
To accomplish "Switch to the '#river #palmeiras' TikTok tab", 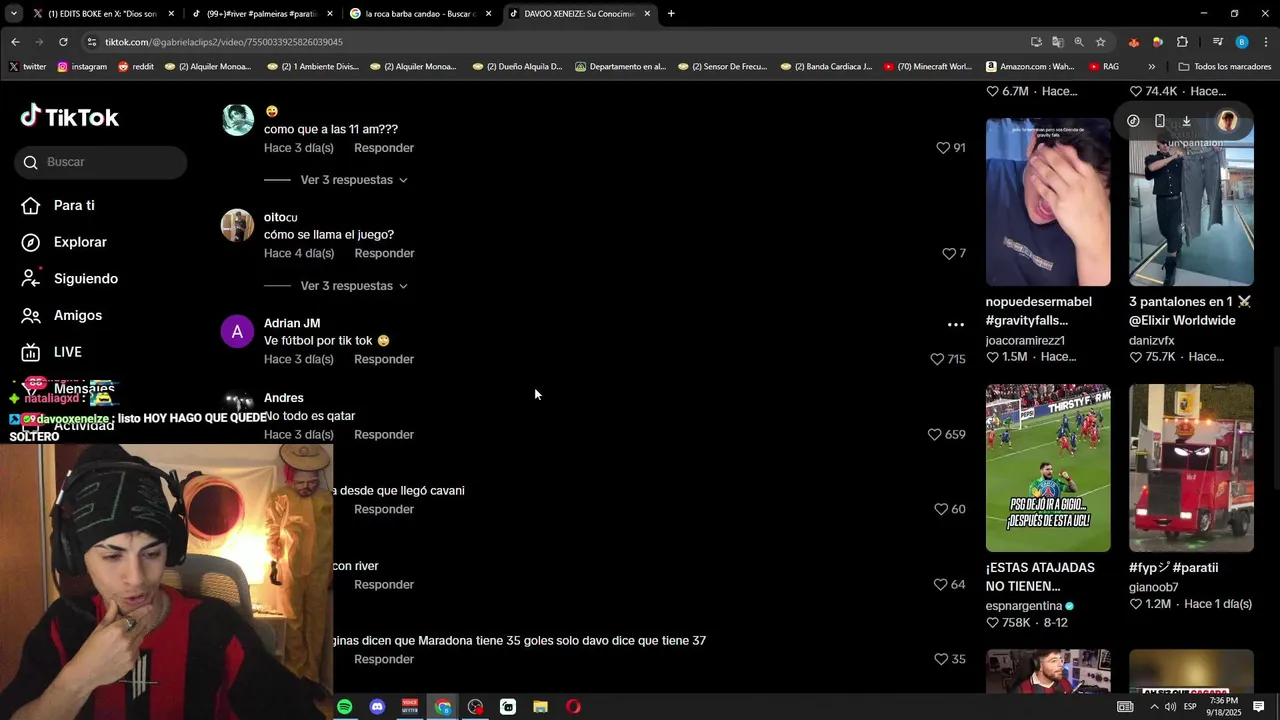I will tap(261, 14).
